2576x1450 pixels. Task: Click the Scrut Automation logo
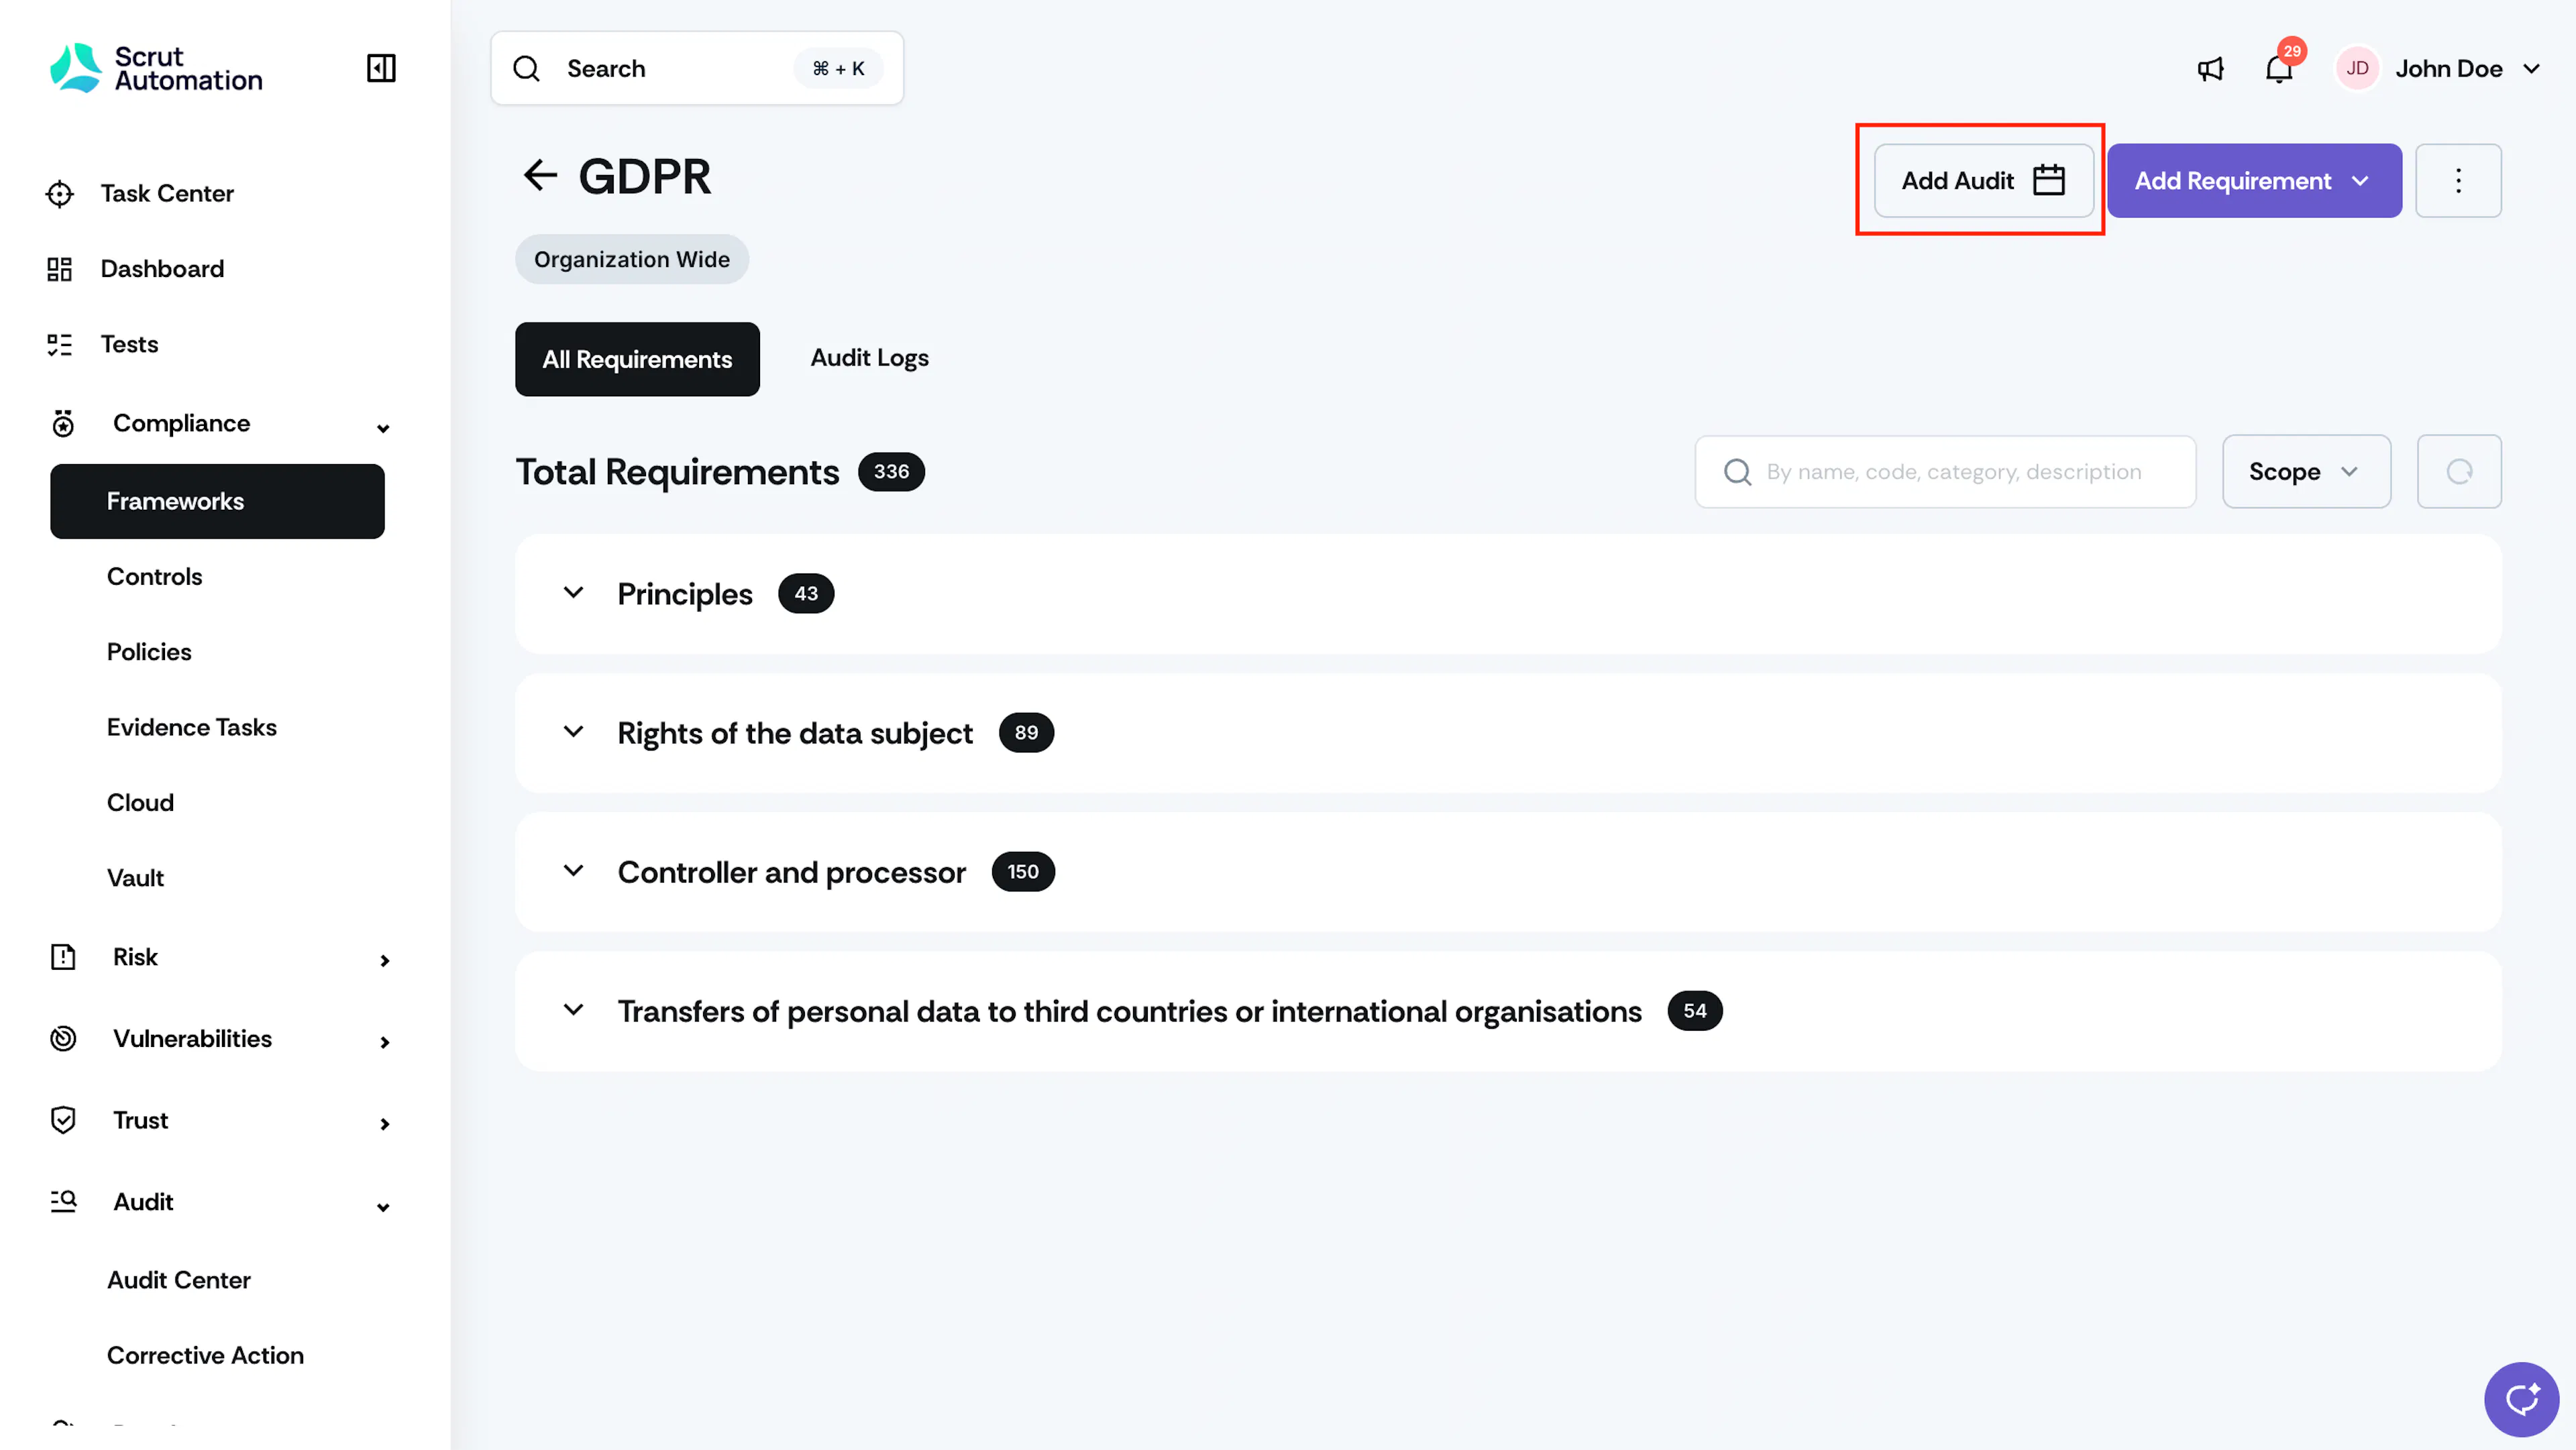pos(156,68)
